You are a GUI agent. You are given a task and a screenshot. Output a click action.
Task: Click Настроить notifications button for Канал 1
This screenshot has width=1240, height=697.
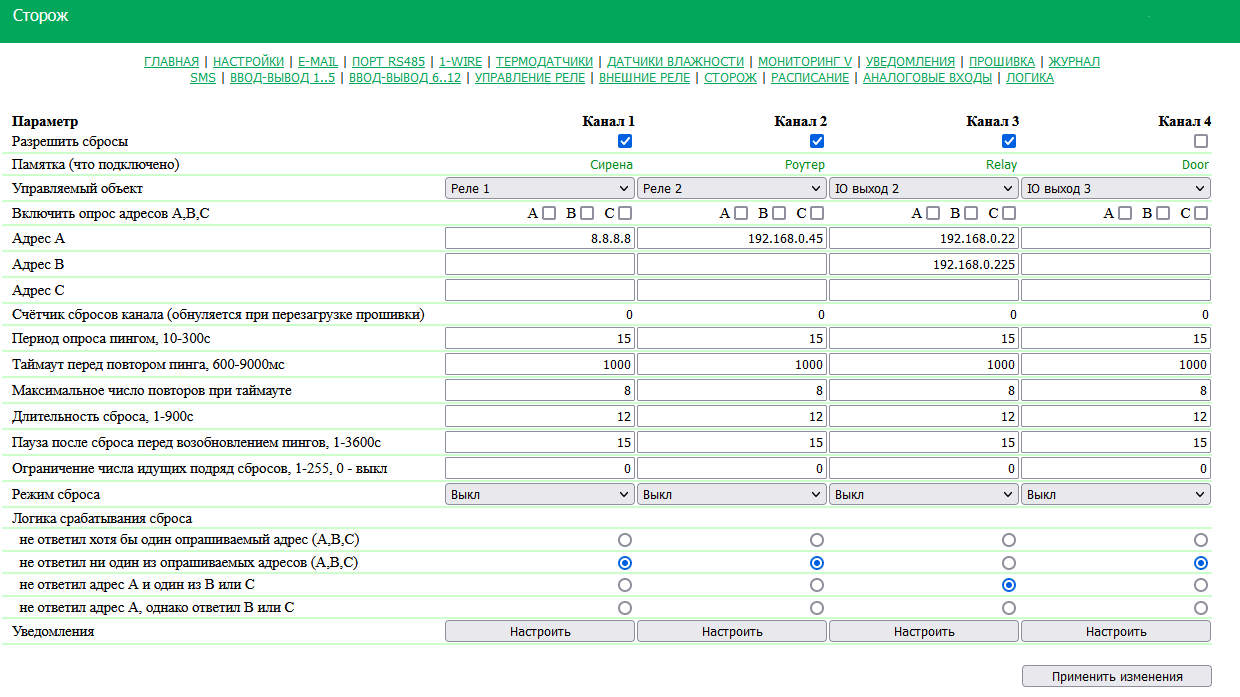(540, 631)
